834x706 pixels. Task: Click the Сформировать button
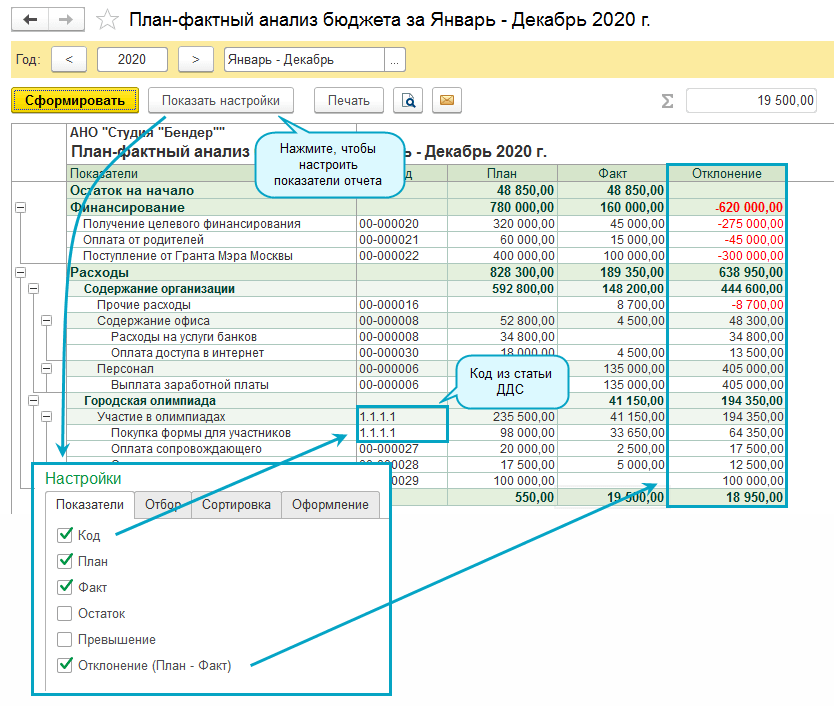tap(74, 100)
